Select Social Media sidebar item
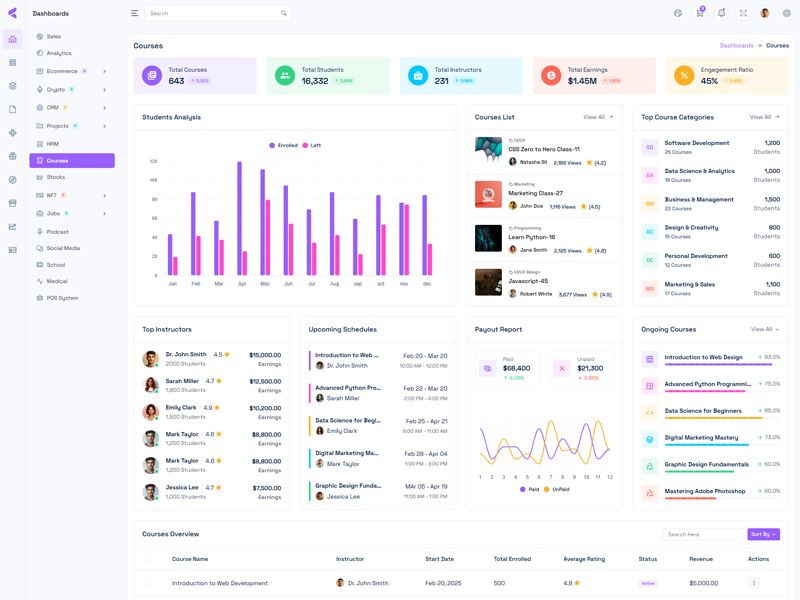The image size is (800, 600). 63,248
